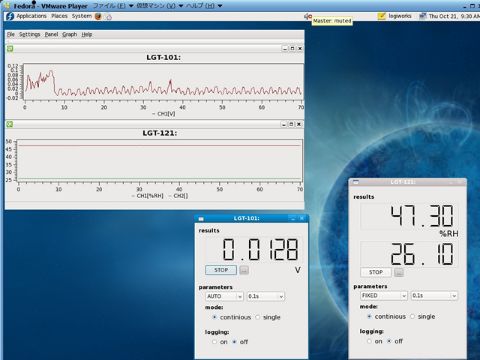Click the network monitor icon beside the clock
Screen dimensions: 480x360
423,16
